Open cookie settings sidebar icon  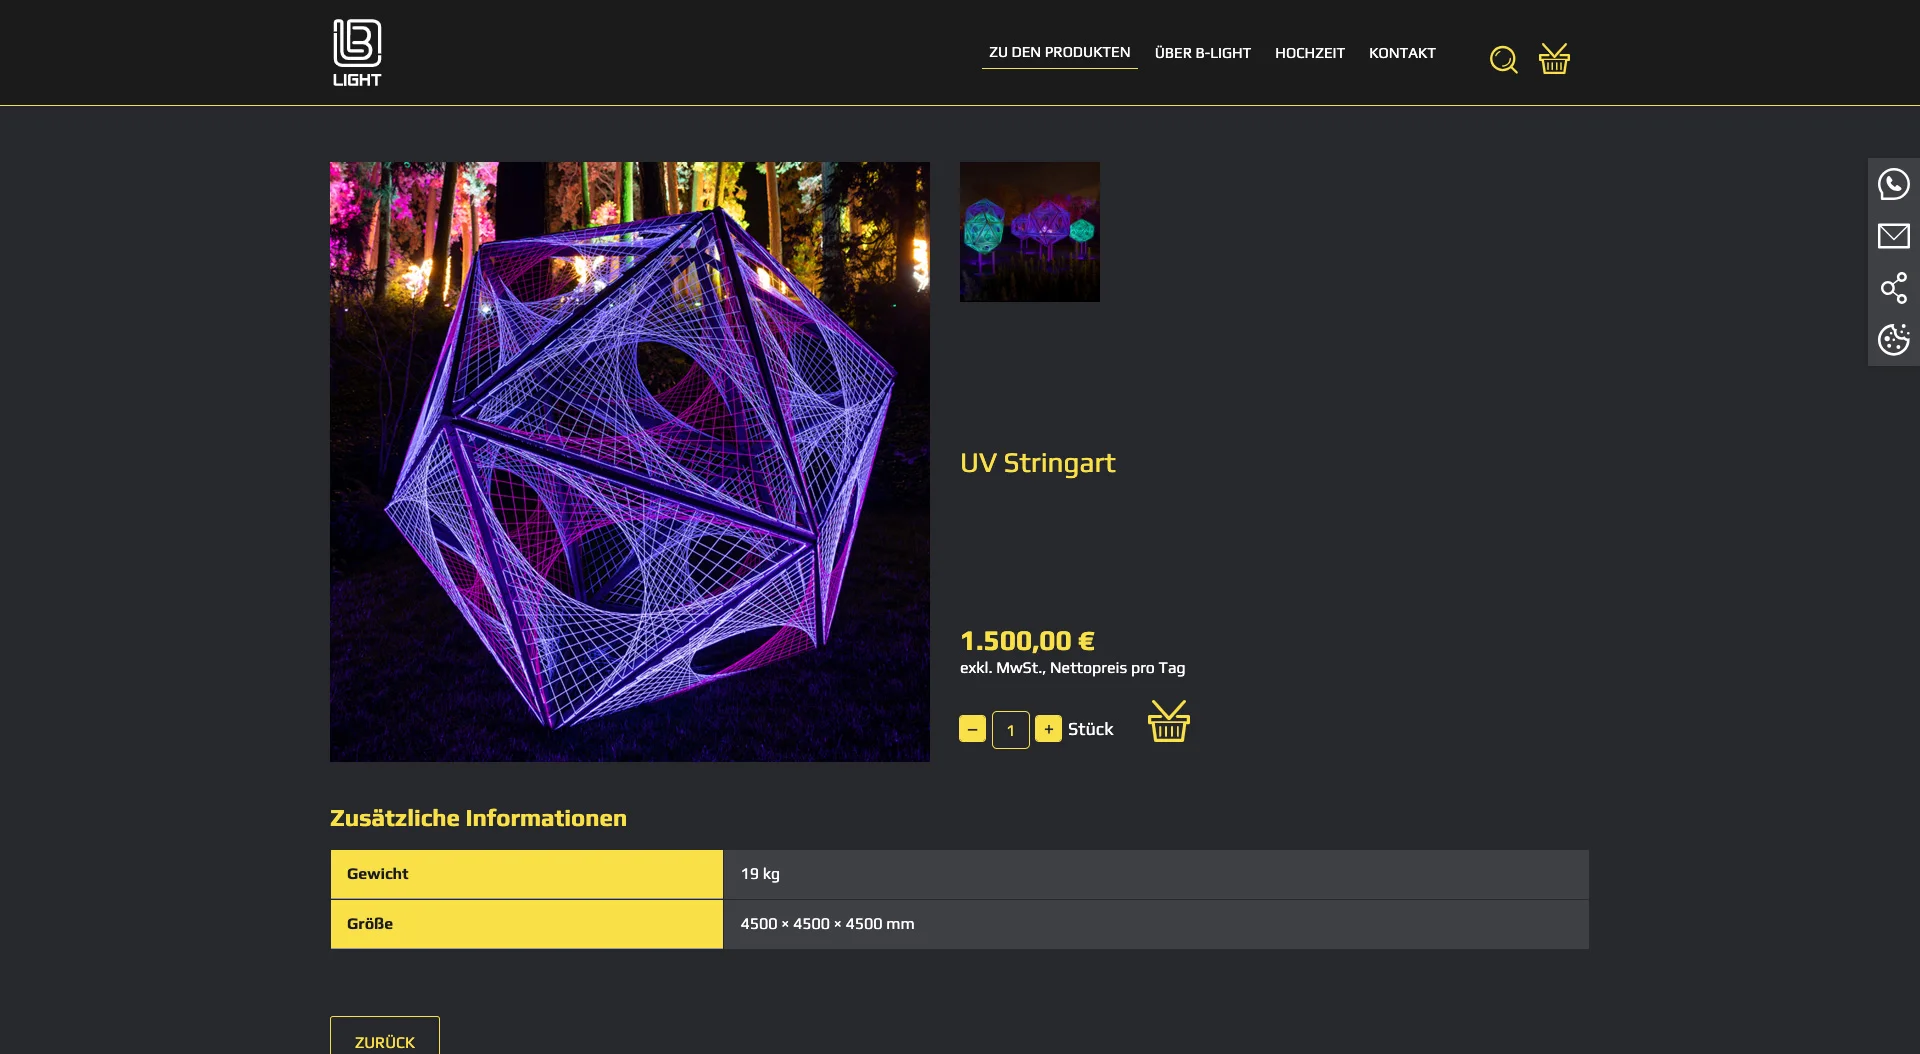point(1893,340)
